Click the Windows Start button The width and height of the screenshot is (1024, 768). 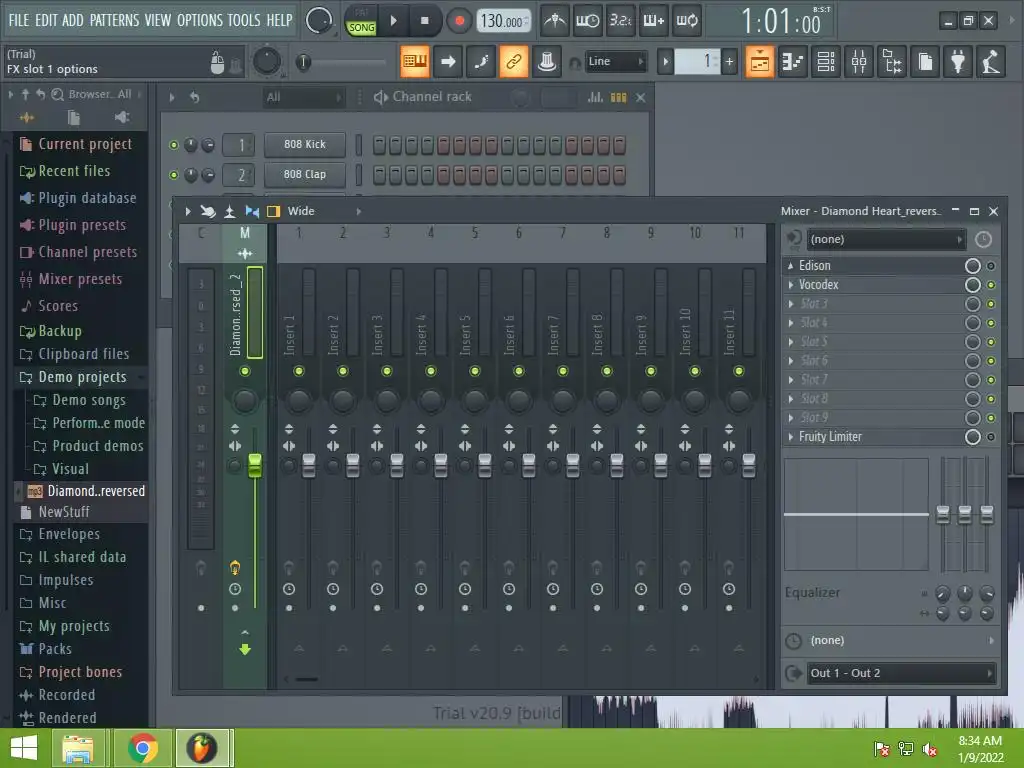(x=24, y=748)
